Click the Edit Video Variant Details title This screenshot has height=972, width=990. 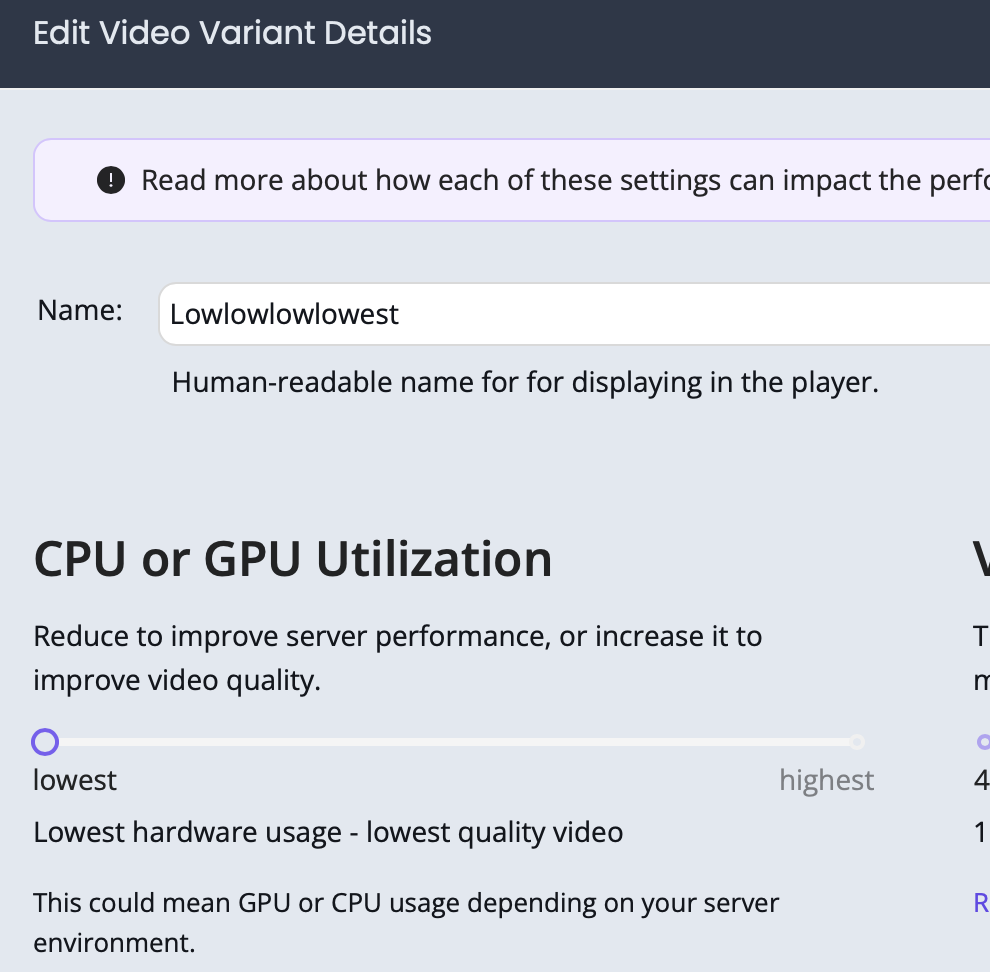click(232, 33)
